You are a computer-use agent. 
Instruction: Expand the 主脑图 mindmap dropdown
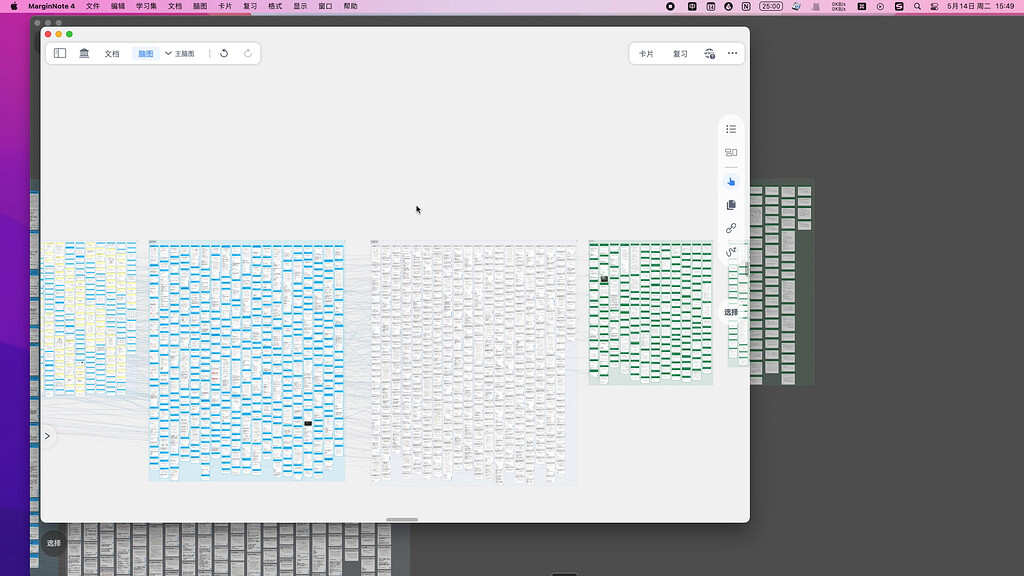180,54
